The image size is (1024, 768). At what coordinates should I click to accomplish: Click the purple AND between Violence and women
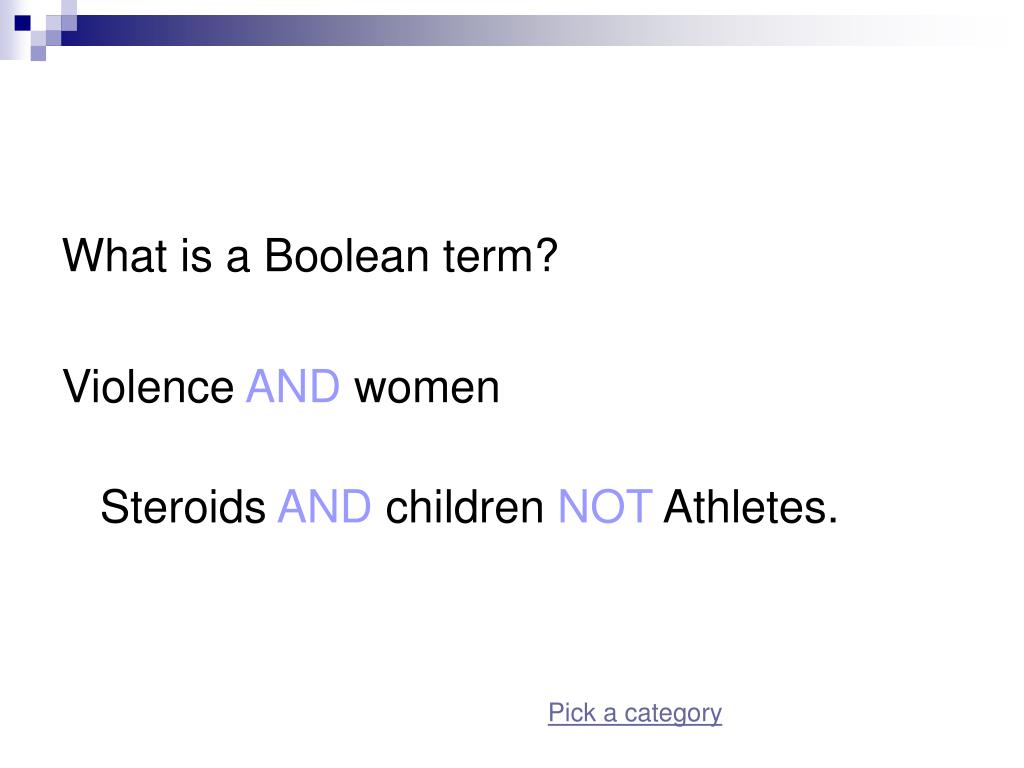tap(293, 387)
